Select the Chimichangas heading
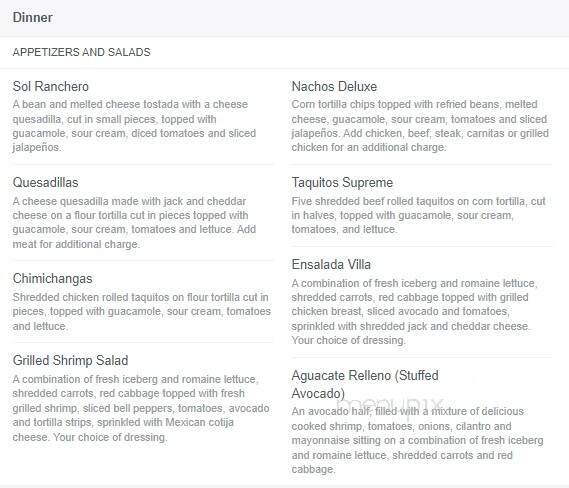The height and width of the screenshot is (488, 569). [x=52, y=278]
